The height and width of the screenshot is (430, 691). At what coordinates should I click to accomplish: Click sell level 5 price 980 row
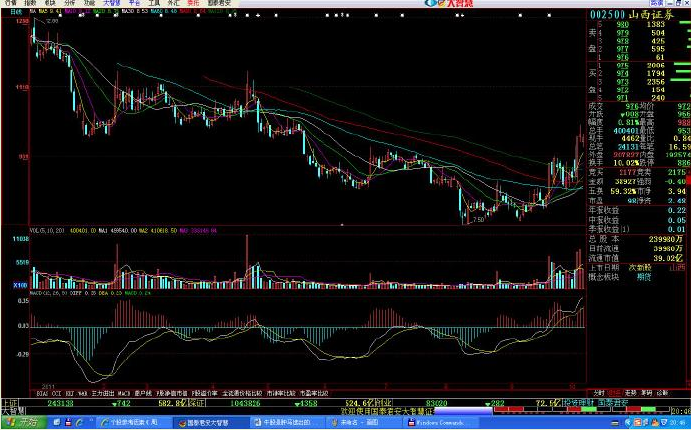[x=631, y=24]
